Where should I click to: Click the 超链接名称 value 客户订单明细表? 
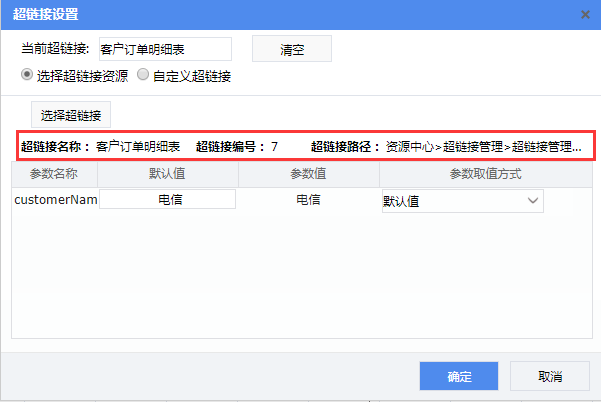click(x=138, y=146)
